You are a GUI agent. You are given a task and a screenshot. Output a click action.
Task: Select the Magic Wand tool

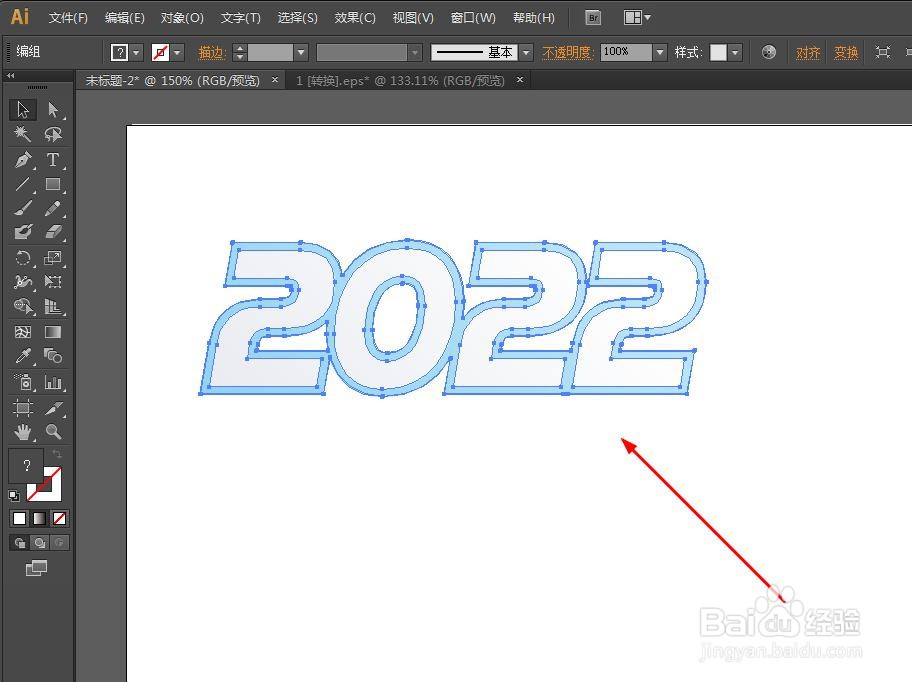coord(23,134)
